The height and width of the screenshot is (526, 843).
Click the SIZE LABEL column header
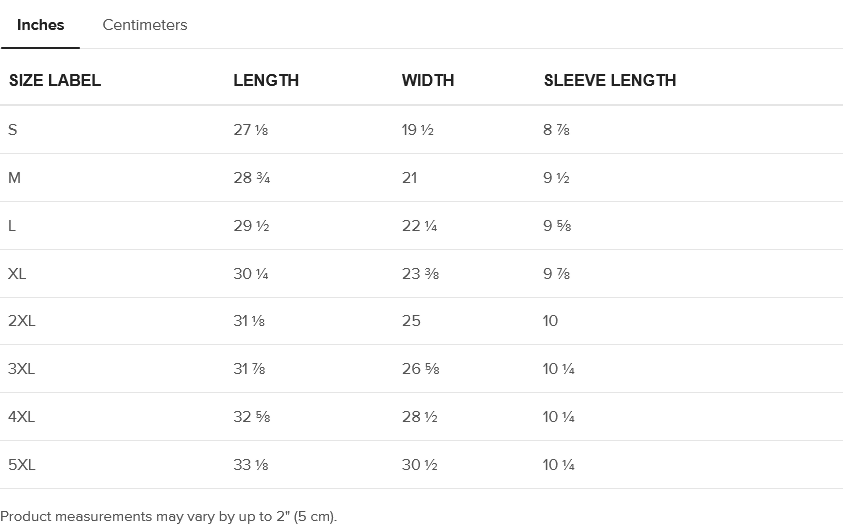coord(55,81)
